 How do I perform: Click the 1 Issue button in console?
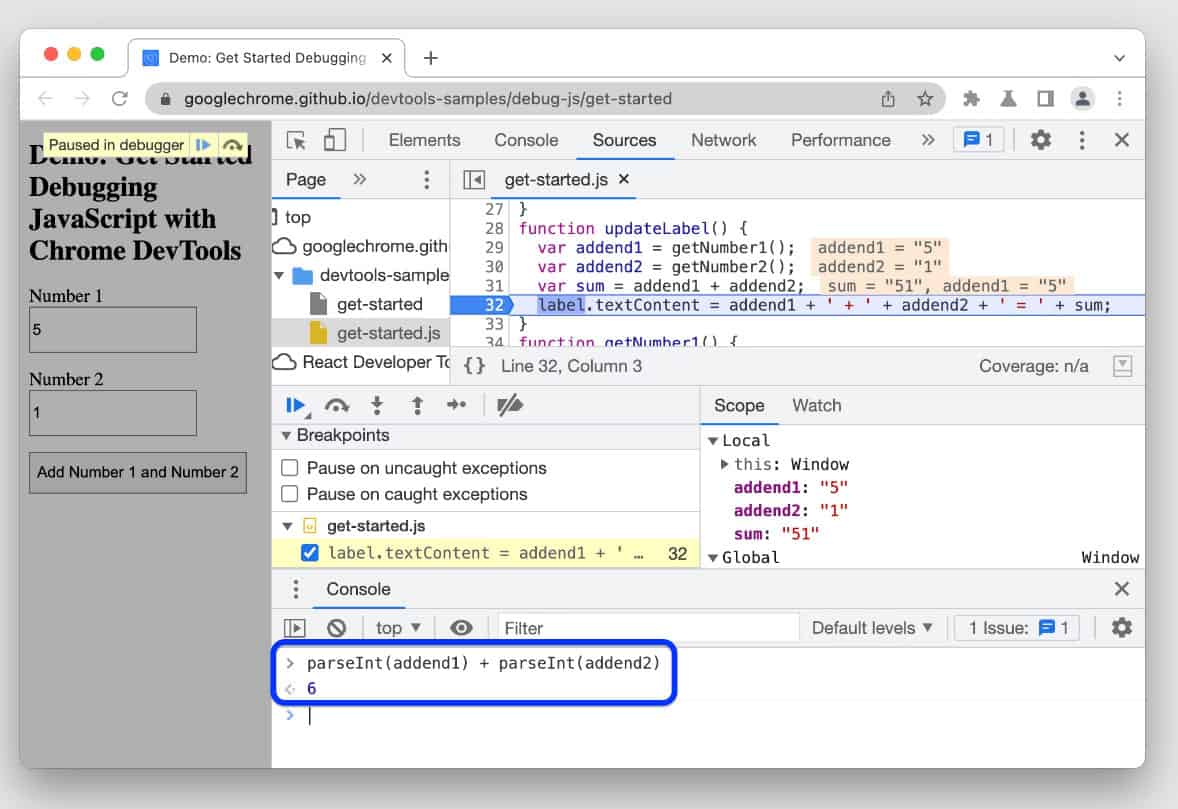(x=1017, y=628)
